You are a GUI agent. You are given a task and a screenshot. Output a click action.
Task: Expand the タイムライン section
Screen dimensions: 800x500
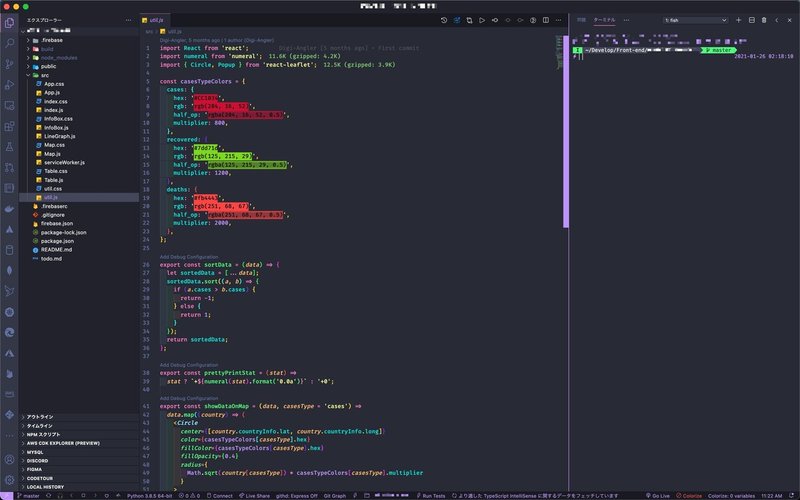point(79,426)
